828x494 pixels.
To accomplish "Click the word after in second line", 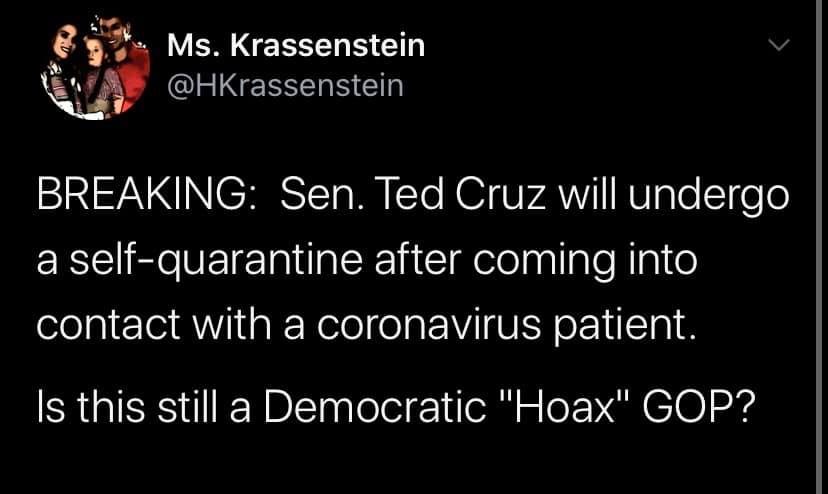I will pyautogui.click(x=418, y=259).
